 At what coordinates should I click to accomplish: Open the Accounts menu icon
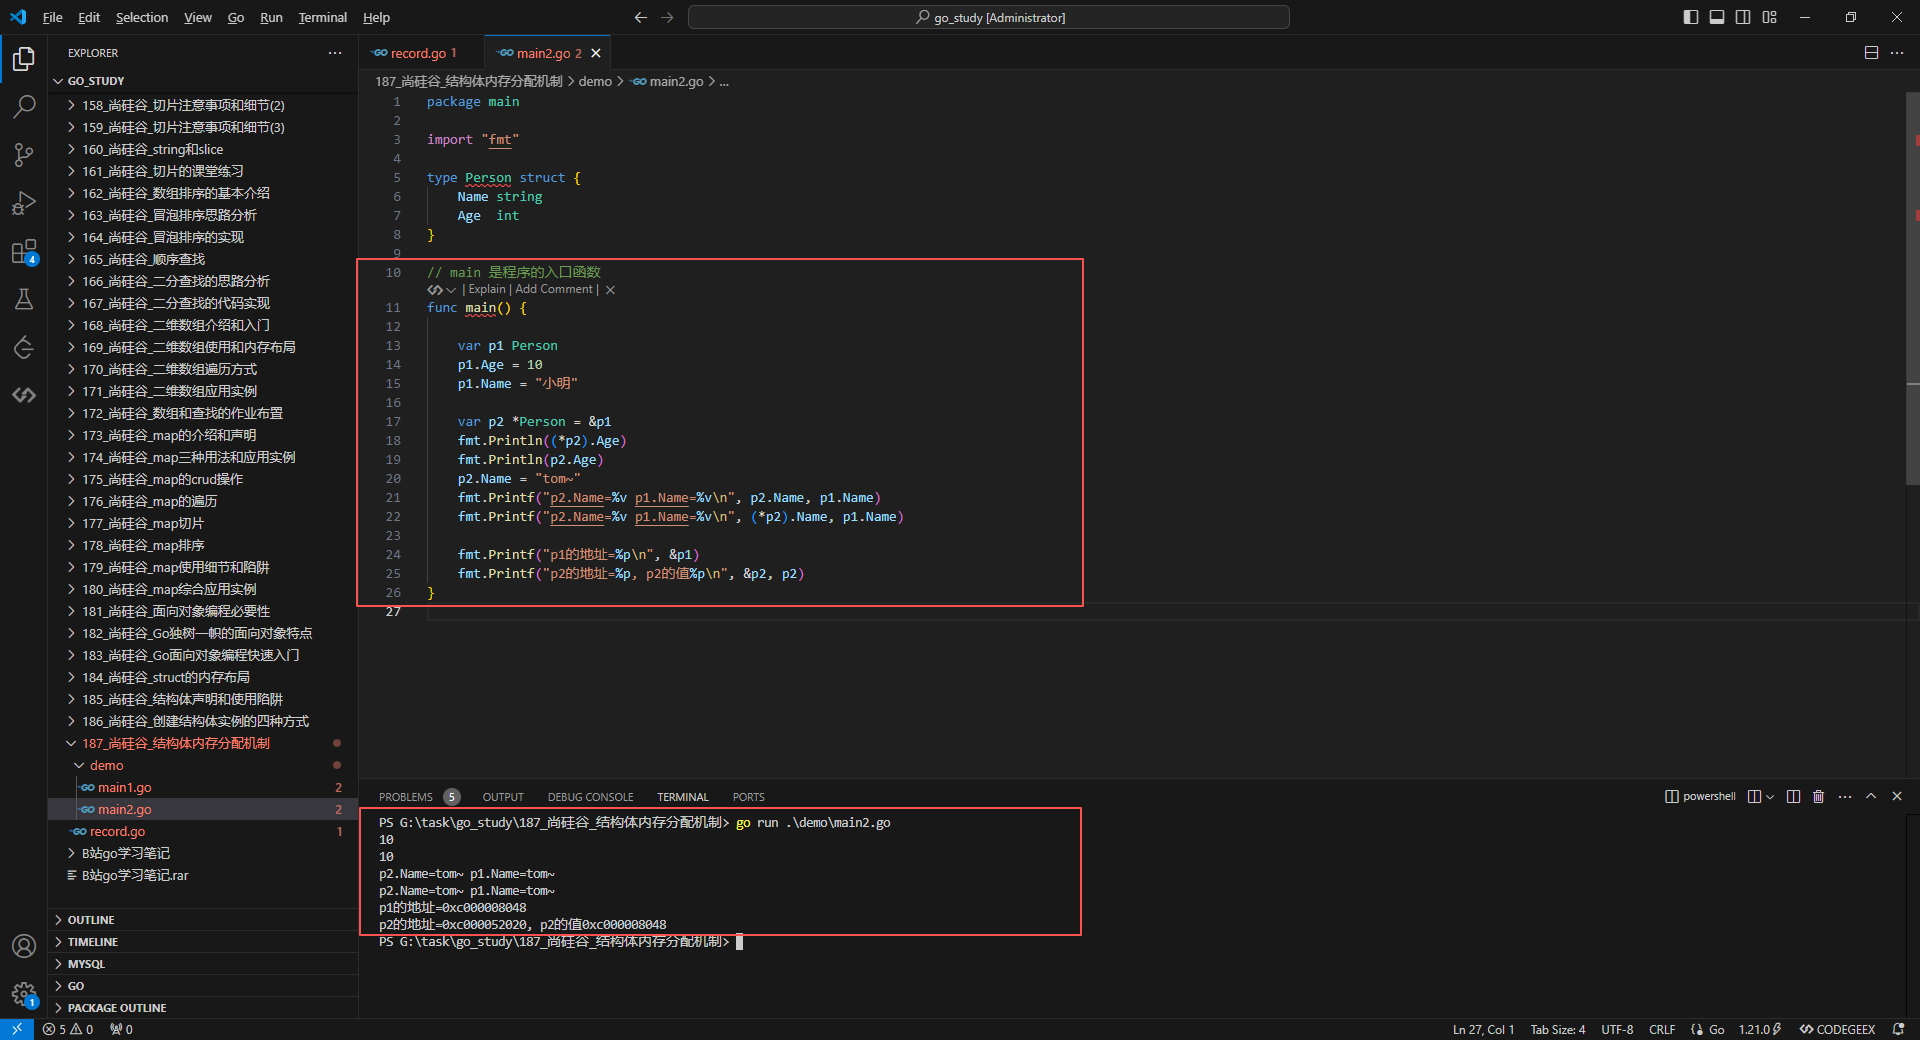pos(24,946)
